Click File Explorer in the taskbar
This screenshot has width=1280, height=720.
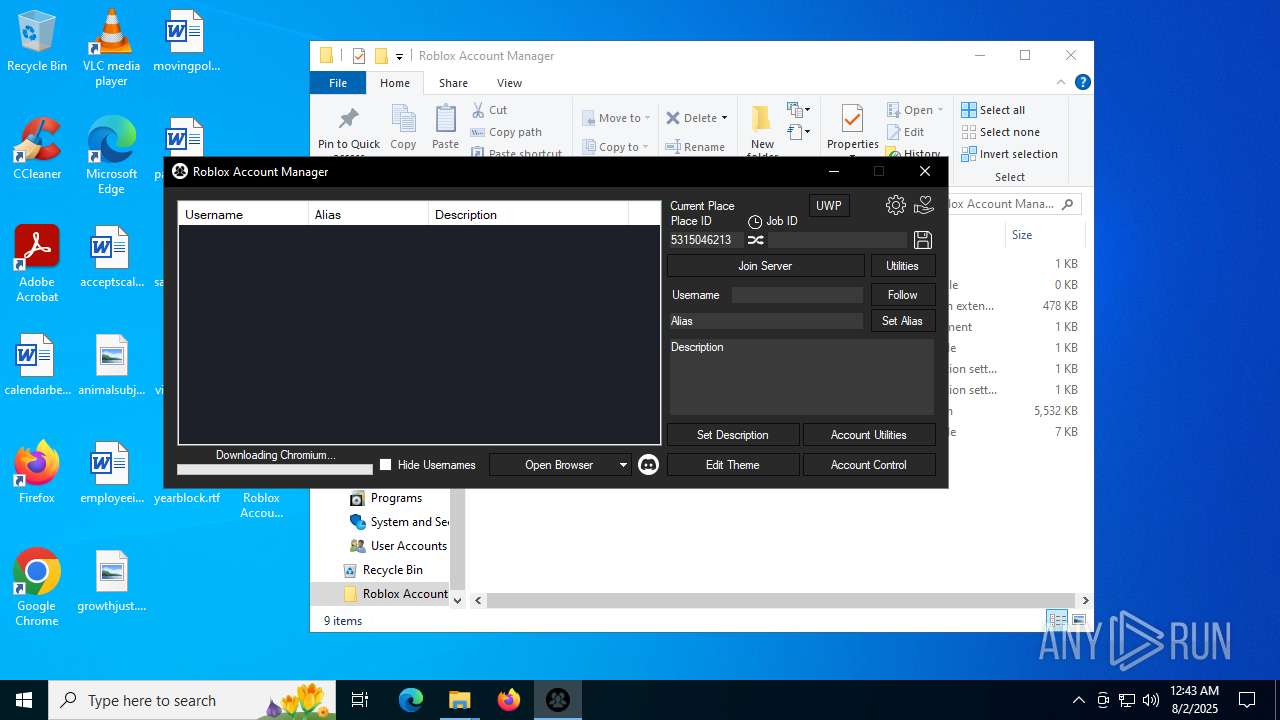point(460,700)
